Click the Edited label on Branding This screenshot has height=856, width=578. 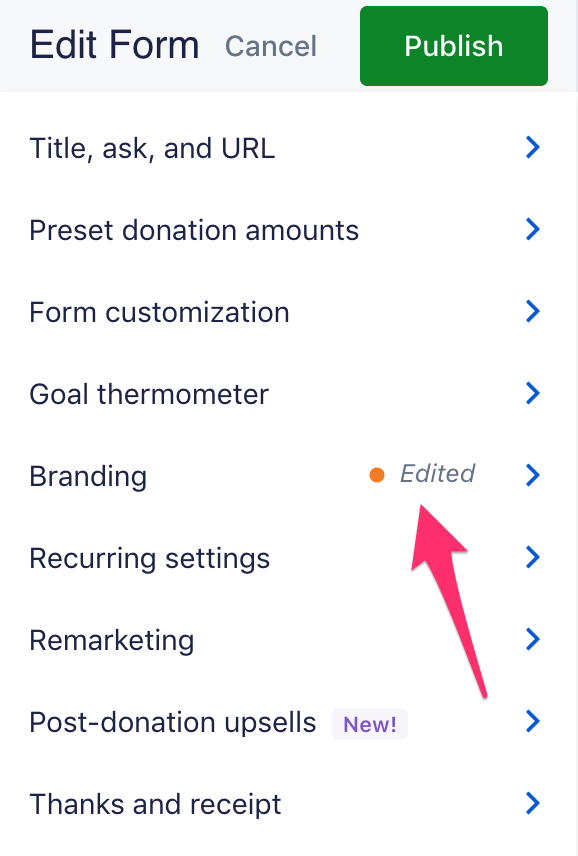437,473
